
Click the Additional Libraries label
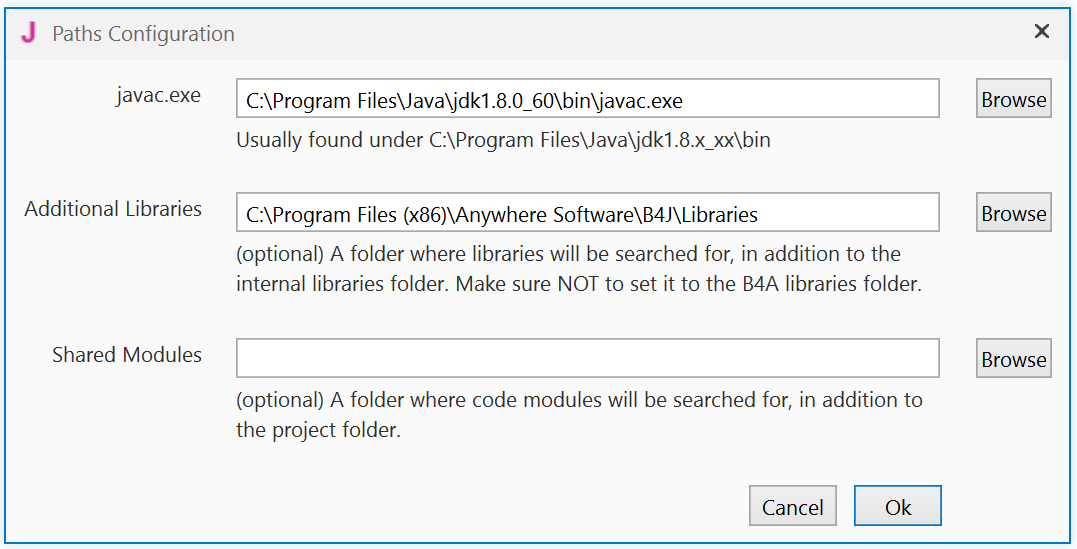(113, 209)
